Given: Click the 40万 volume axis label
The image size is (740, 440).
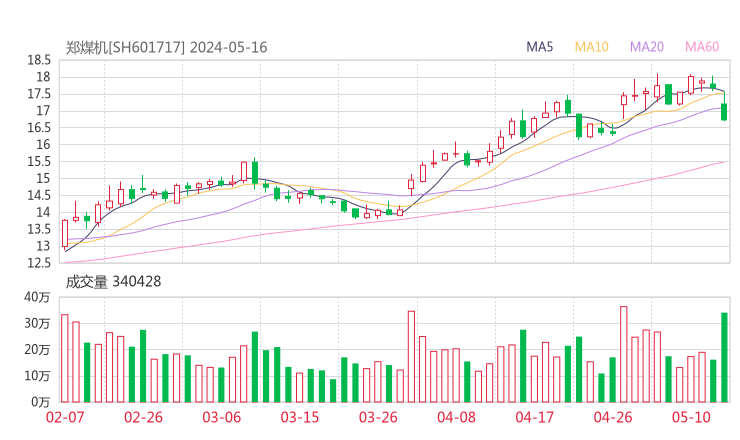Looking at the screenshot, I should click(x=37, y=297).
